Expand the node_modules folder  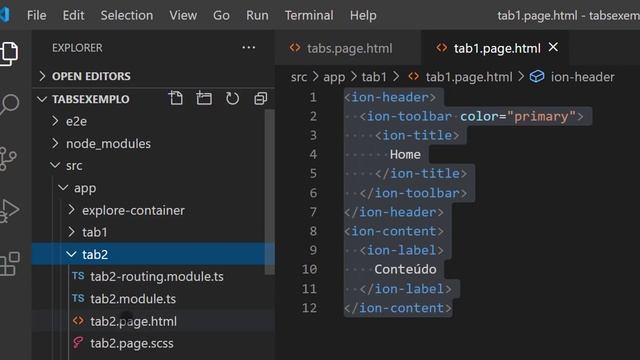55,143
